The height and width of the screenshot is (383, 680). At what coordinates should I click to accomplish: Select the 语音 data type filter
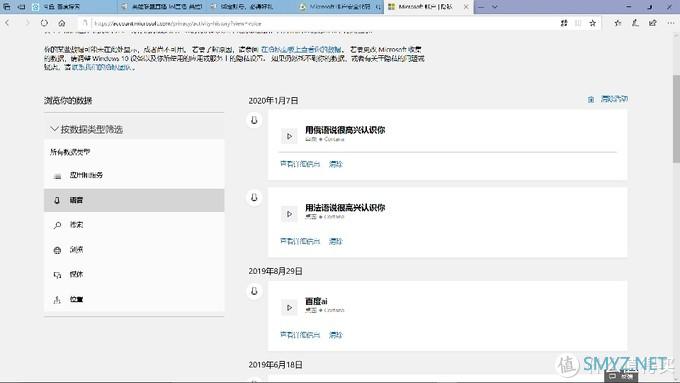tap(134, 200)
